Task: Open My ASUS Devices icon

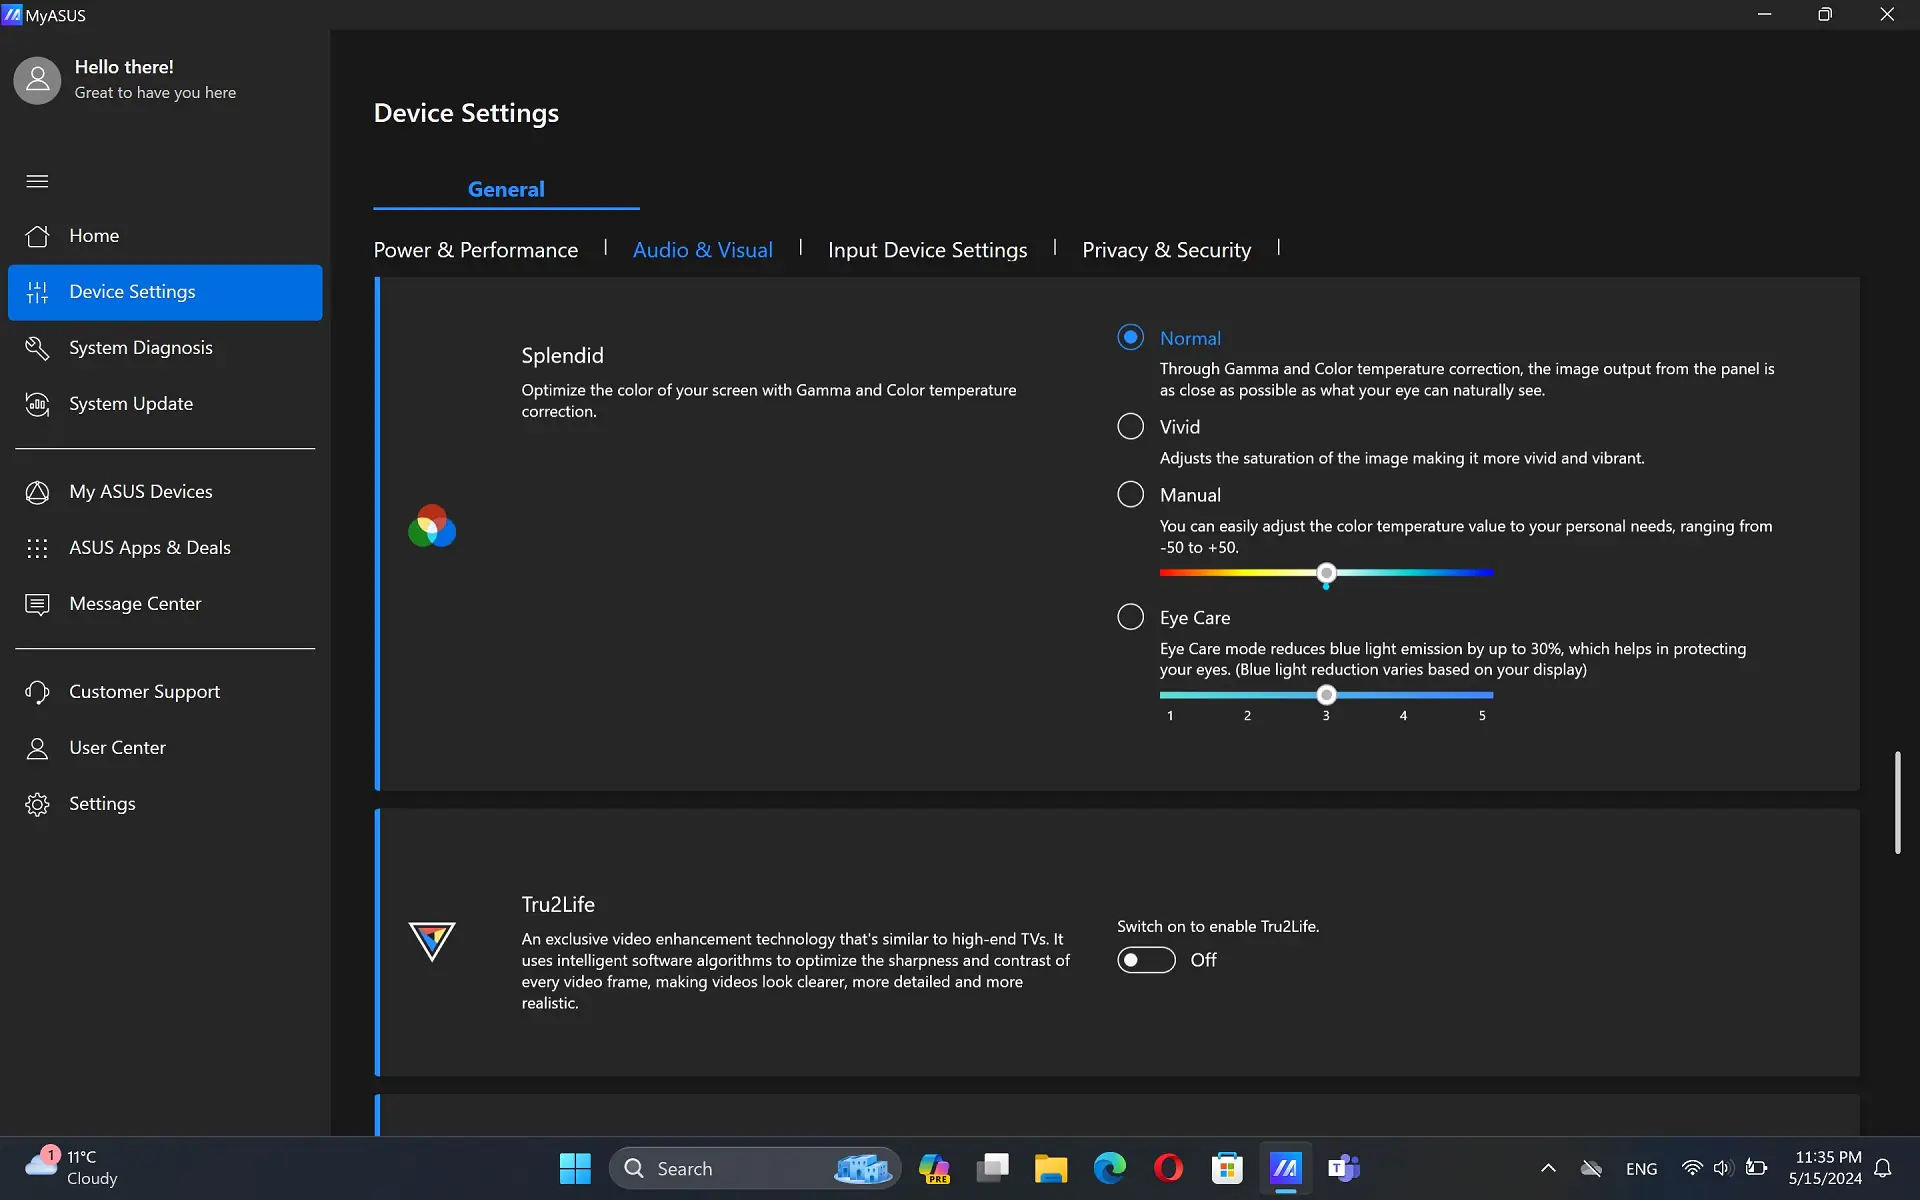Action: point(37,492)
